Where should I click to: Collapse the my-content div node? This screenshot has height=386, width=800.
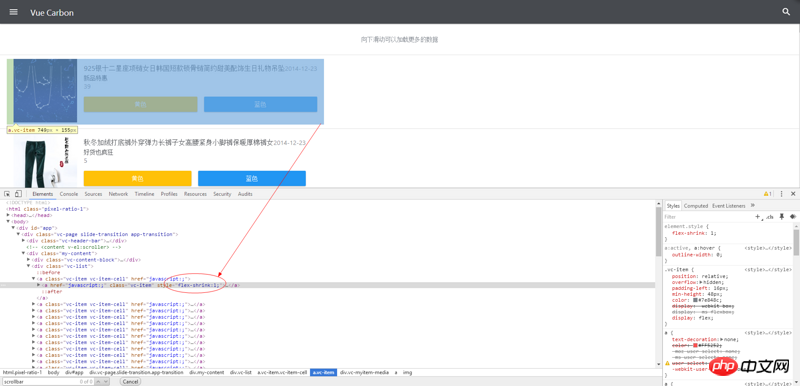(x=23, y=253)
